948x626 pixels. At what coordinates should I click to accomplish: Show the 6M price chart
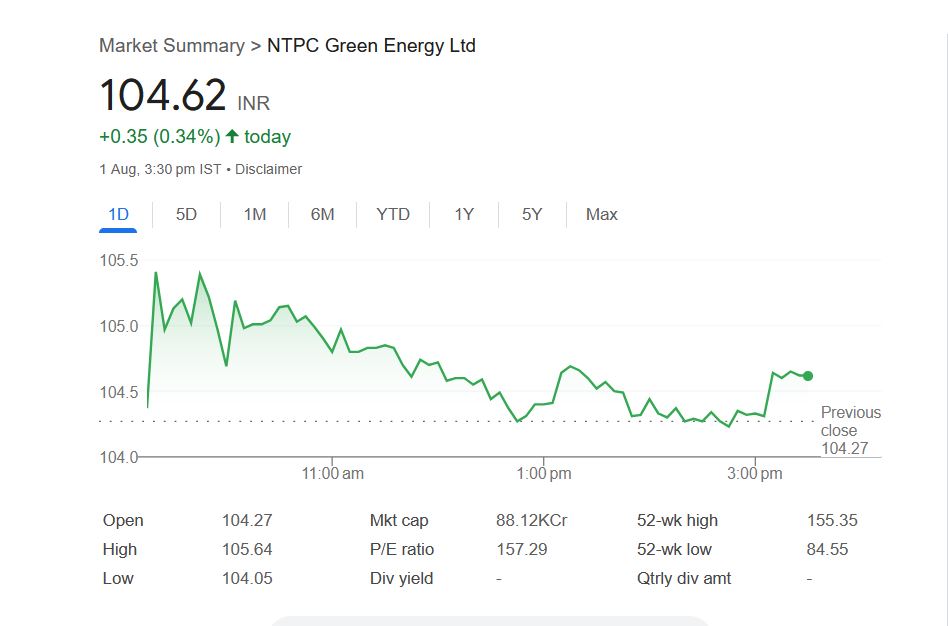322,214
